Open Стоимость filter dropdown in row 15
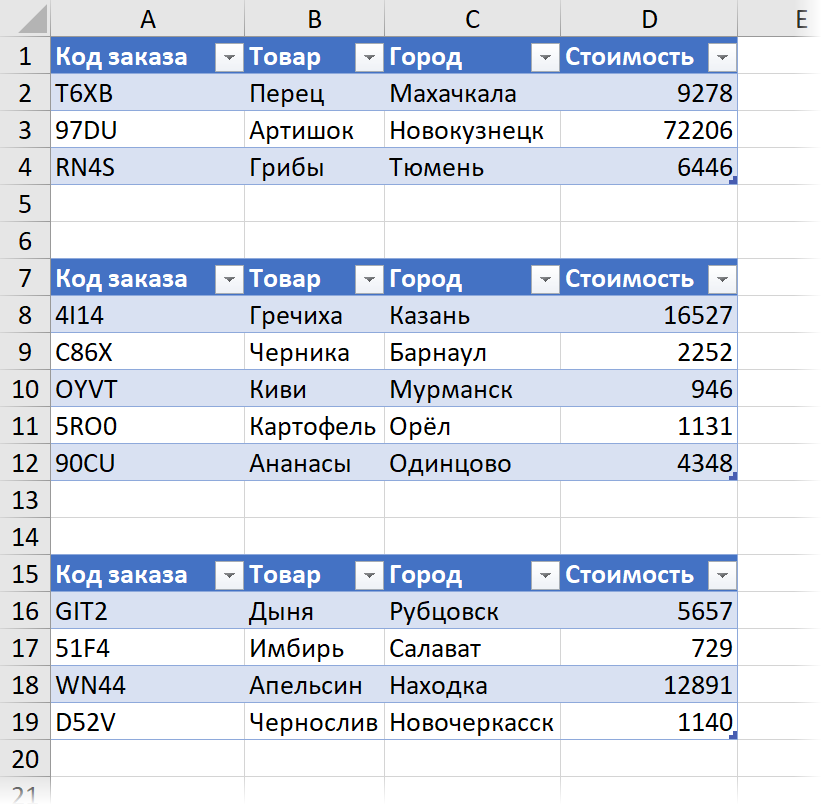The height and width of the screenshot is (805, 822). coord(722,575)
